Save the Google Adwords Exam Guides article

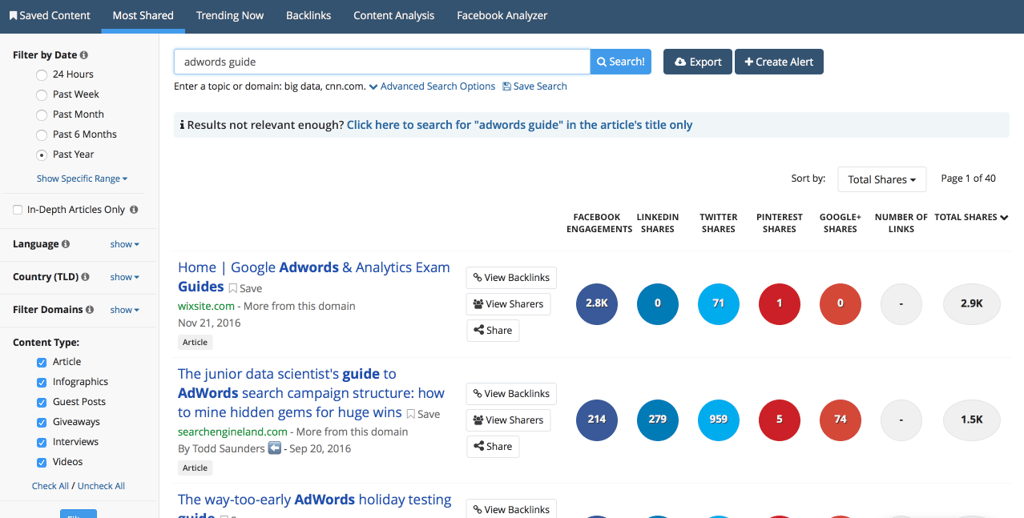tap(246, 288)
